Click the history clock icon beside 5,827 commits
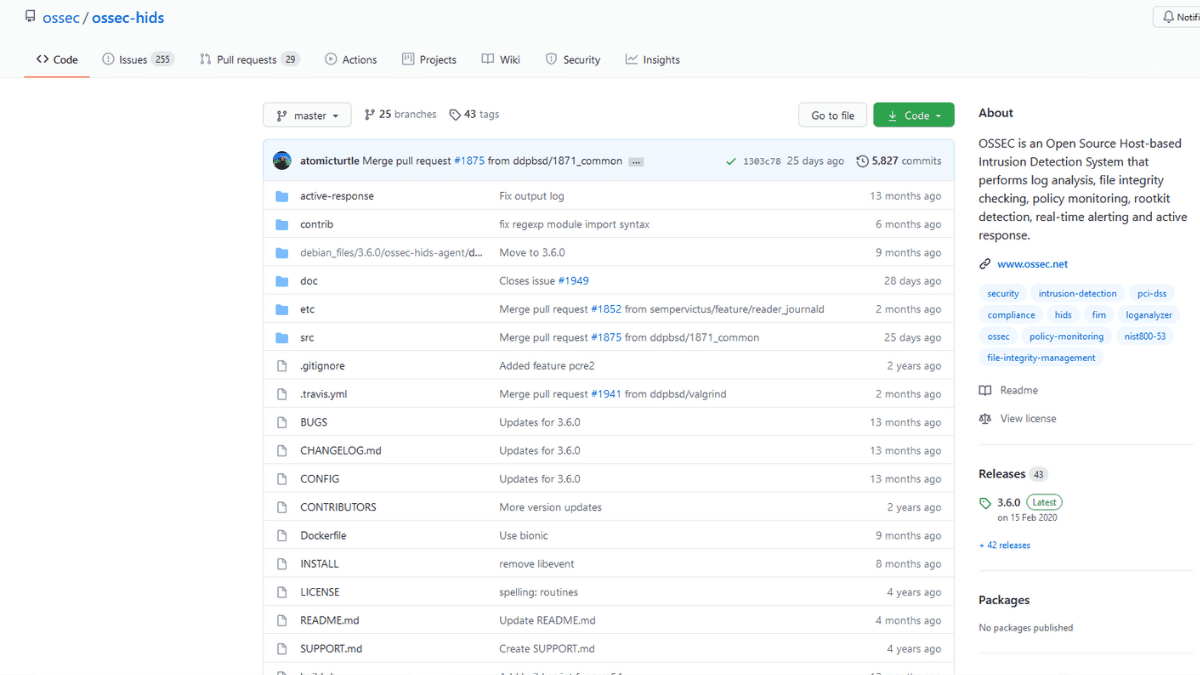Viewport: 1200px width, 675px height. (862, 161)
